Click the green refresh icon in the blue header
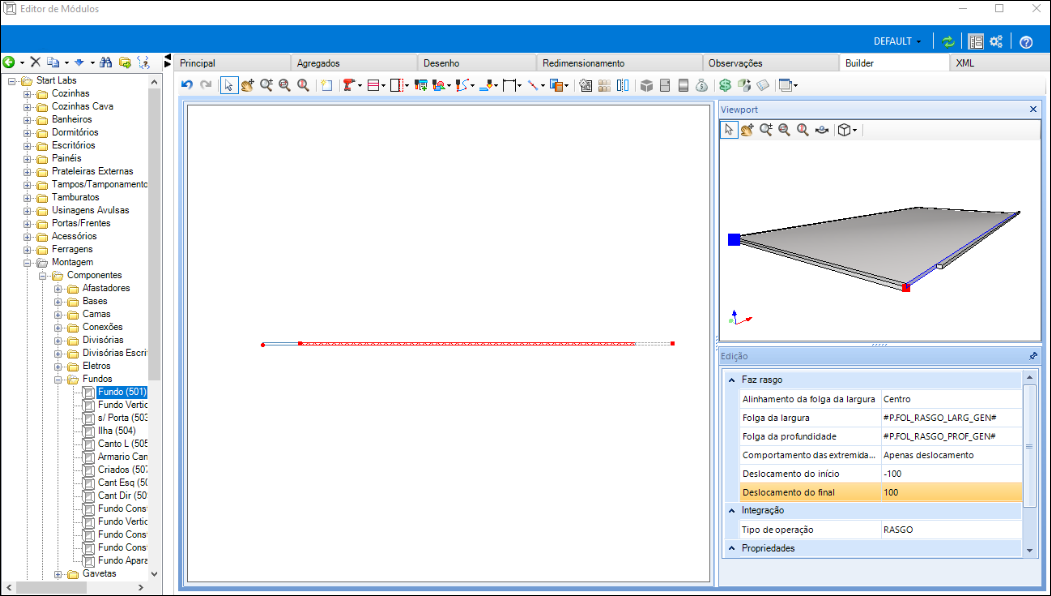The height and width of the screenshot is (596, 1051). [x=948, y=42]
